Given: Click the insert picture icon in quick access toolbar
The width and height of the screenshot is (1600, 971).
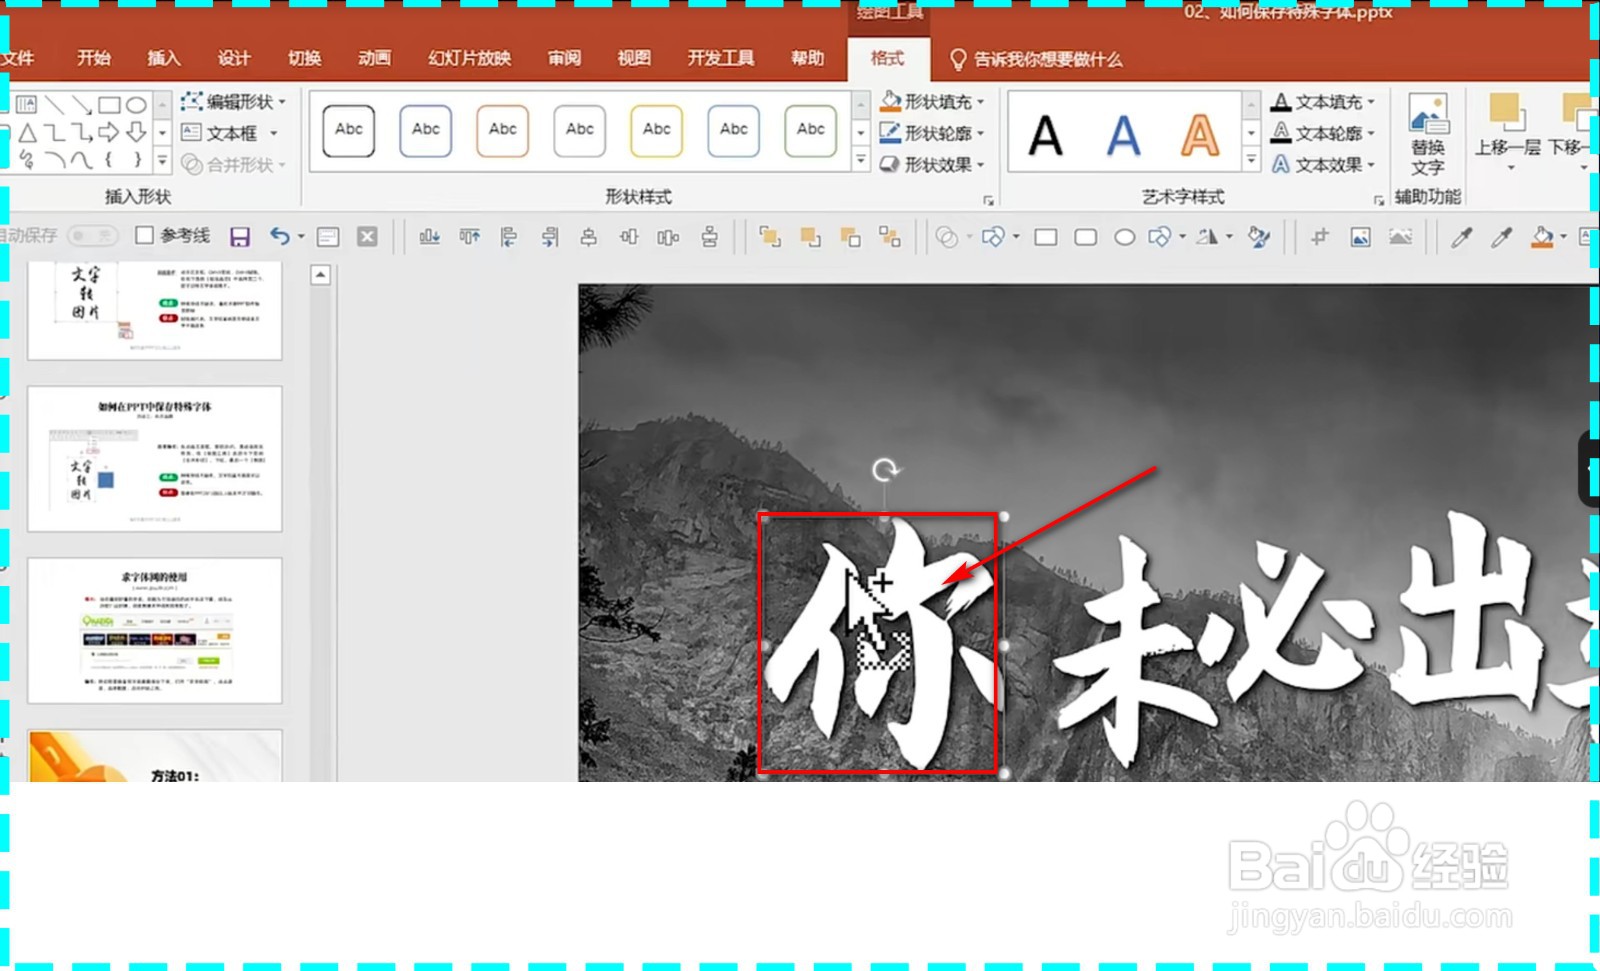Looking at the screenshot, I should click(1360, 237).
